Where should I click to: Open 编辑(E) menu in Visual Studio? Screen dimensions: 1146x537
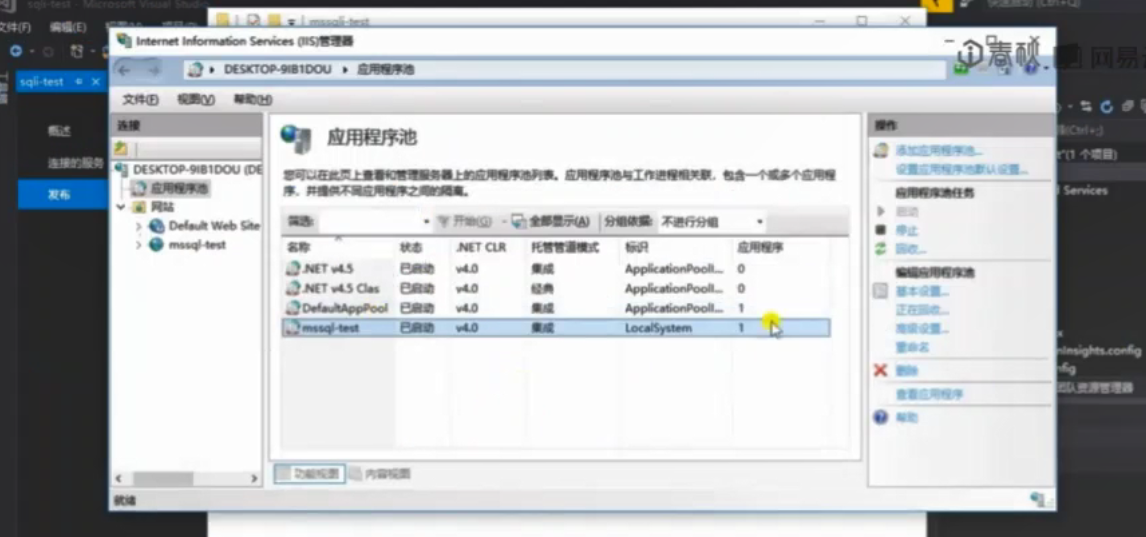[x=68, y=28]
